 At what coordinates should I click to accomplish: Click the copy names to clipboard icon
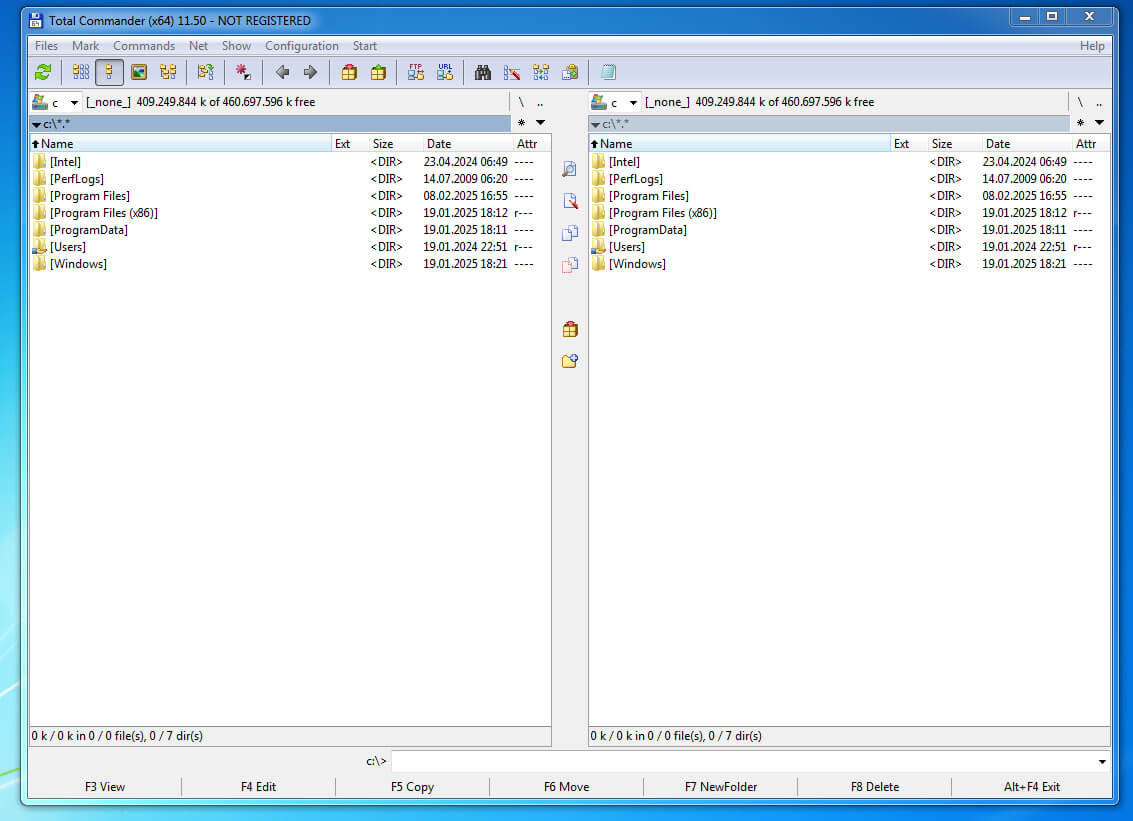coord(570,72)
